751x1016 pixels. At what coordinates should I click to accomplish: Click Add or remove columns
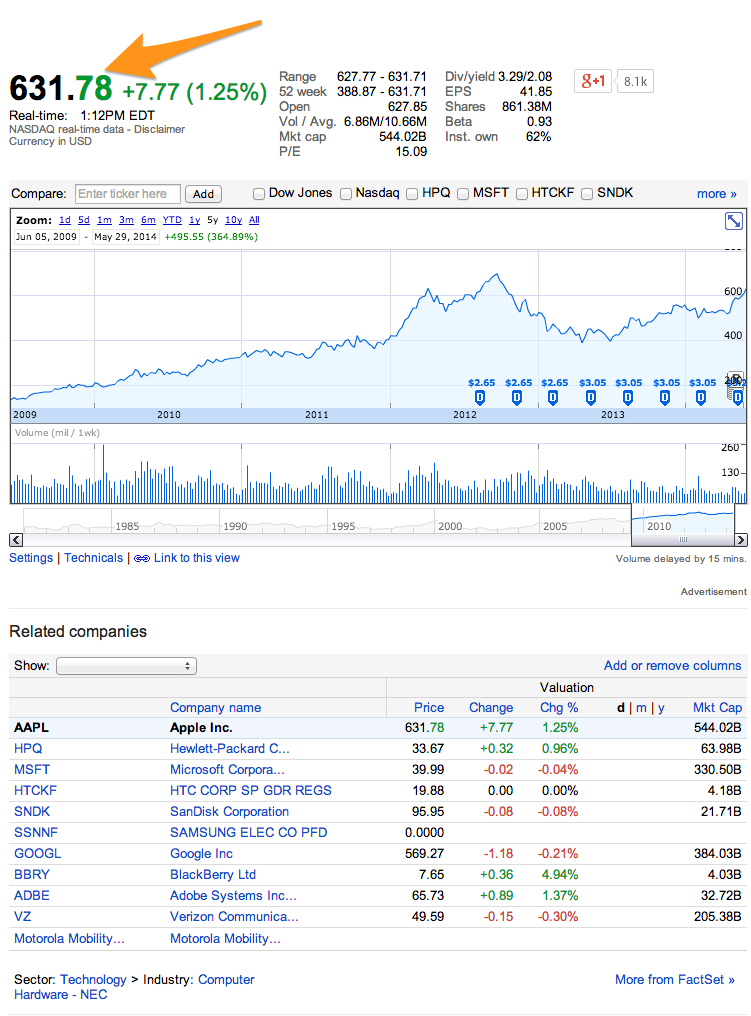[x=673, y=665]
